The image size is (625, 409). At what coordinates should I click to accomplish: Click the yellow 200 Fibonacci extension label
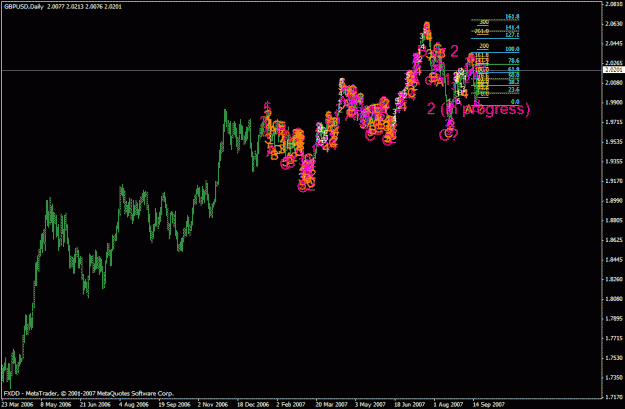tap(484, 46)
